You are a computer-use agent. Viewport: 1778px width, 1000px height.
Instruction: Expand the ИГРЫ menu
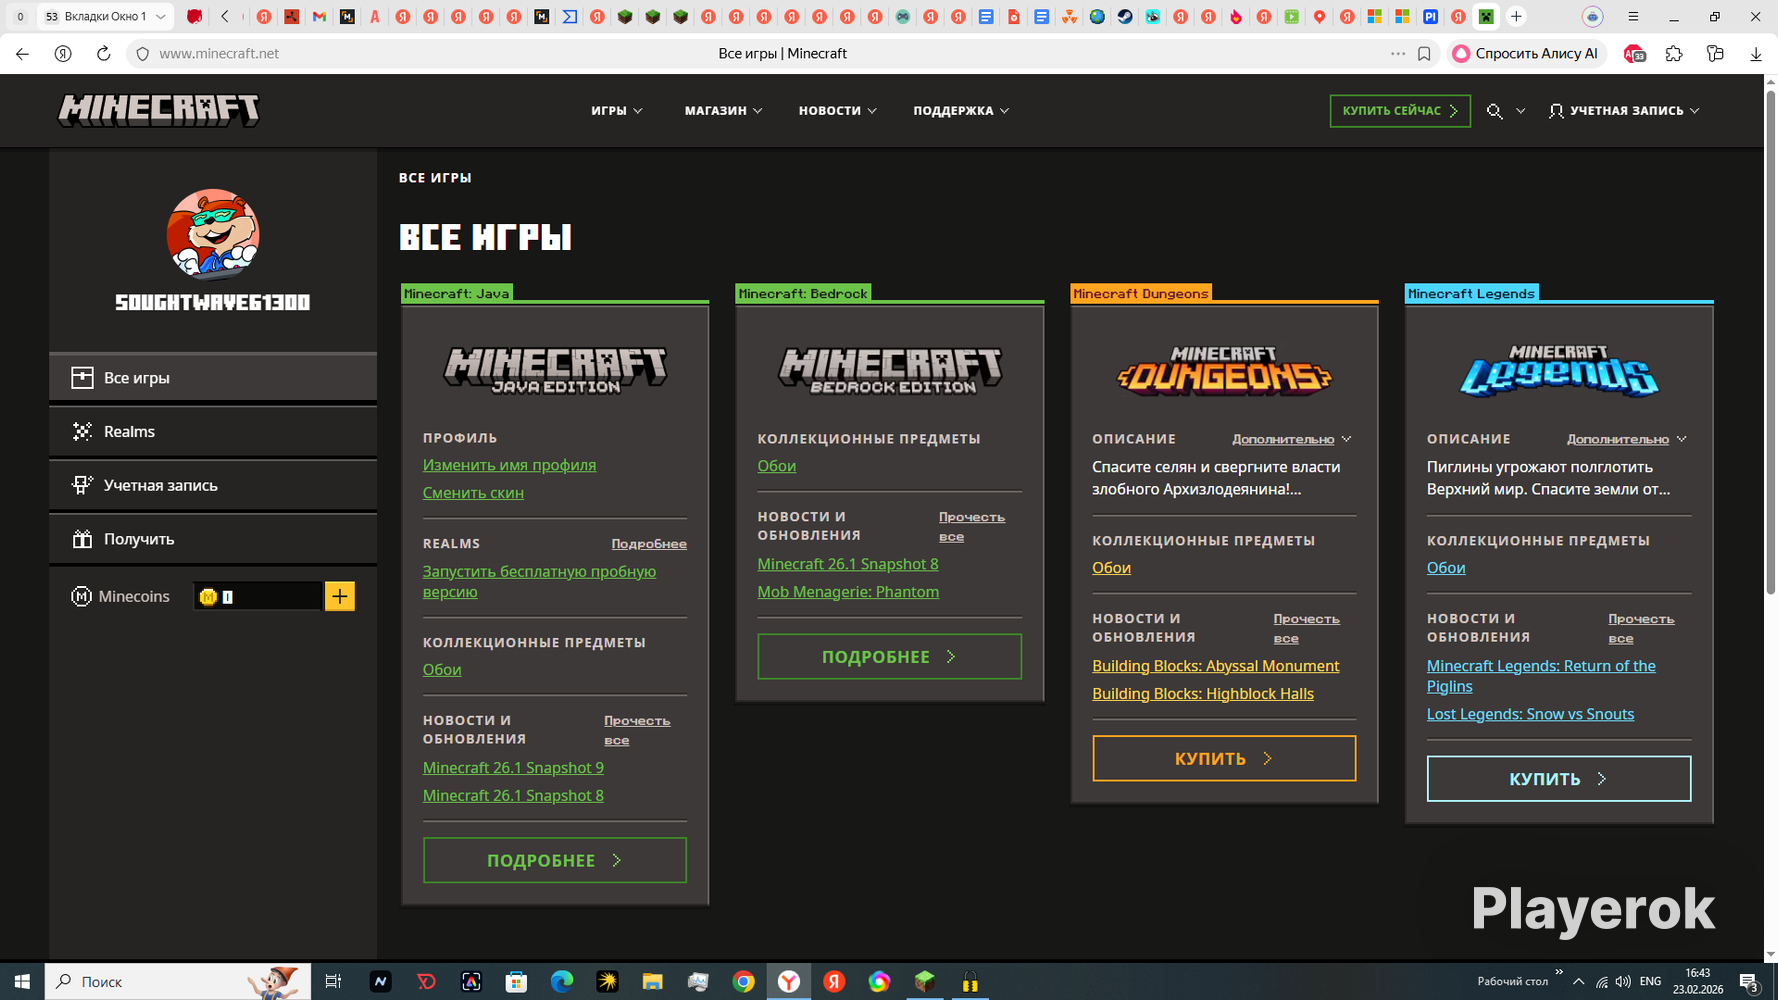[x=617, y=111]
